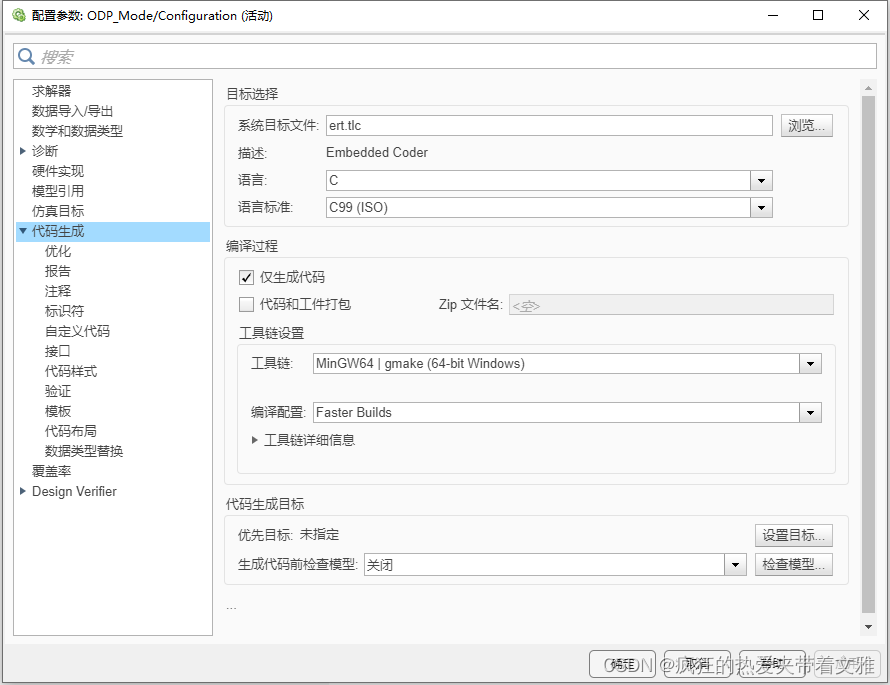Open 数据导入/导出 settings page

(73, 111)
